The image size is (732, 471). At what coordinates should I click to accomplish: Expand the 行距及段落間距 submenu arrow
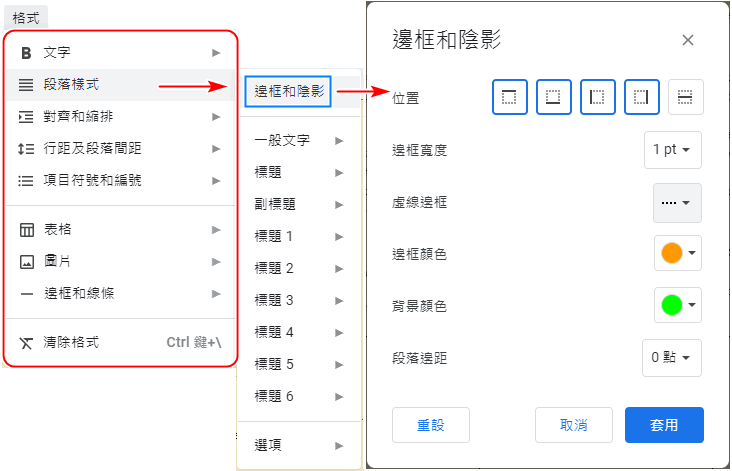(x=216, y=149)
